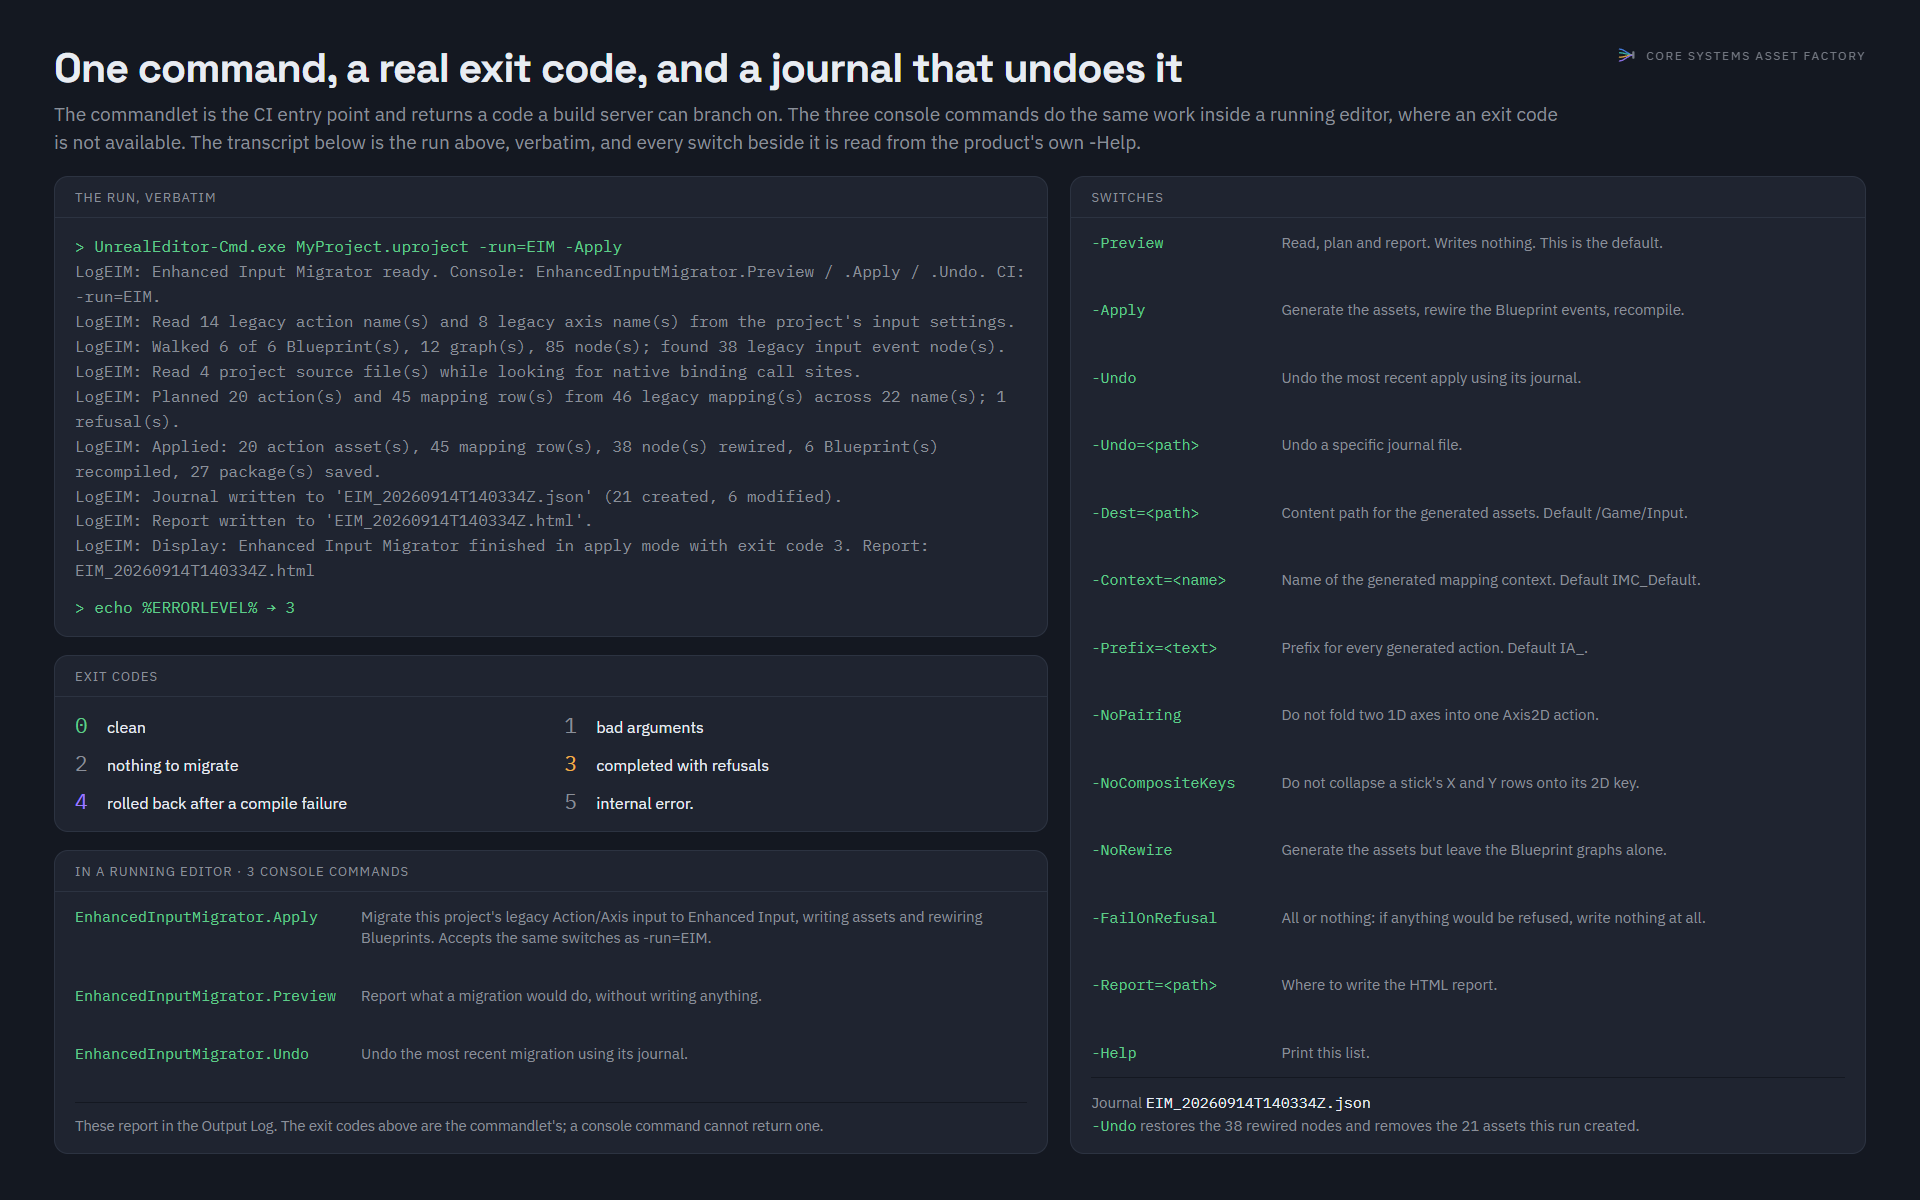Click the echo %ERRORLEVEL% line
Image resolution: width=1920 pixels, height=1200 pixels.
[x=185, y=608]
